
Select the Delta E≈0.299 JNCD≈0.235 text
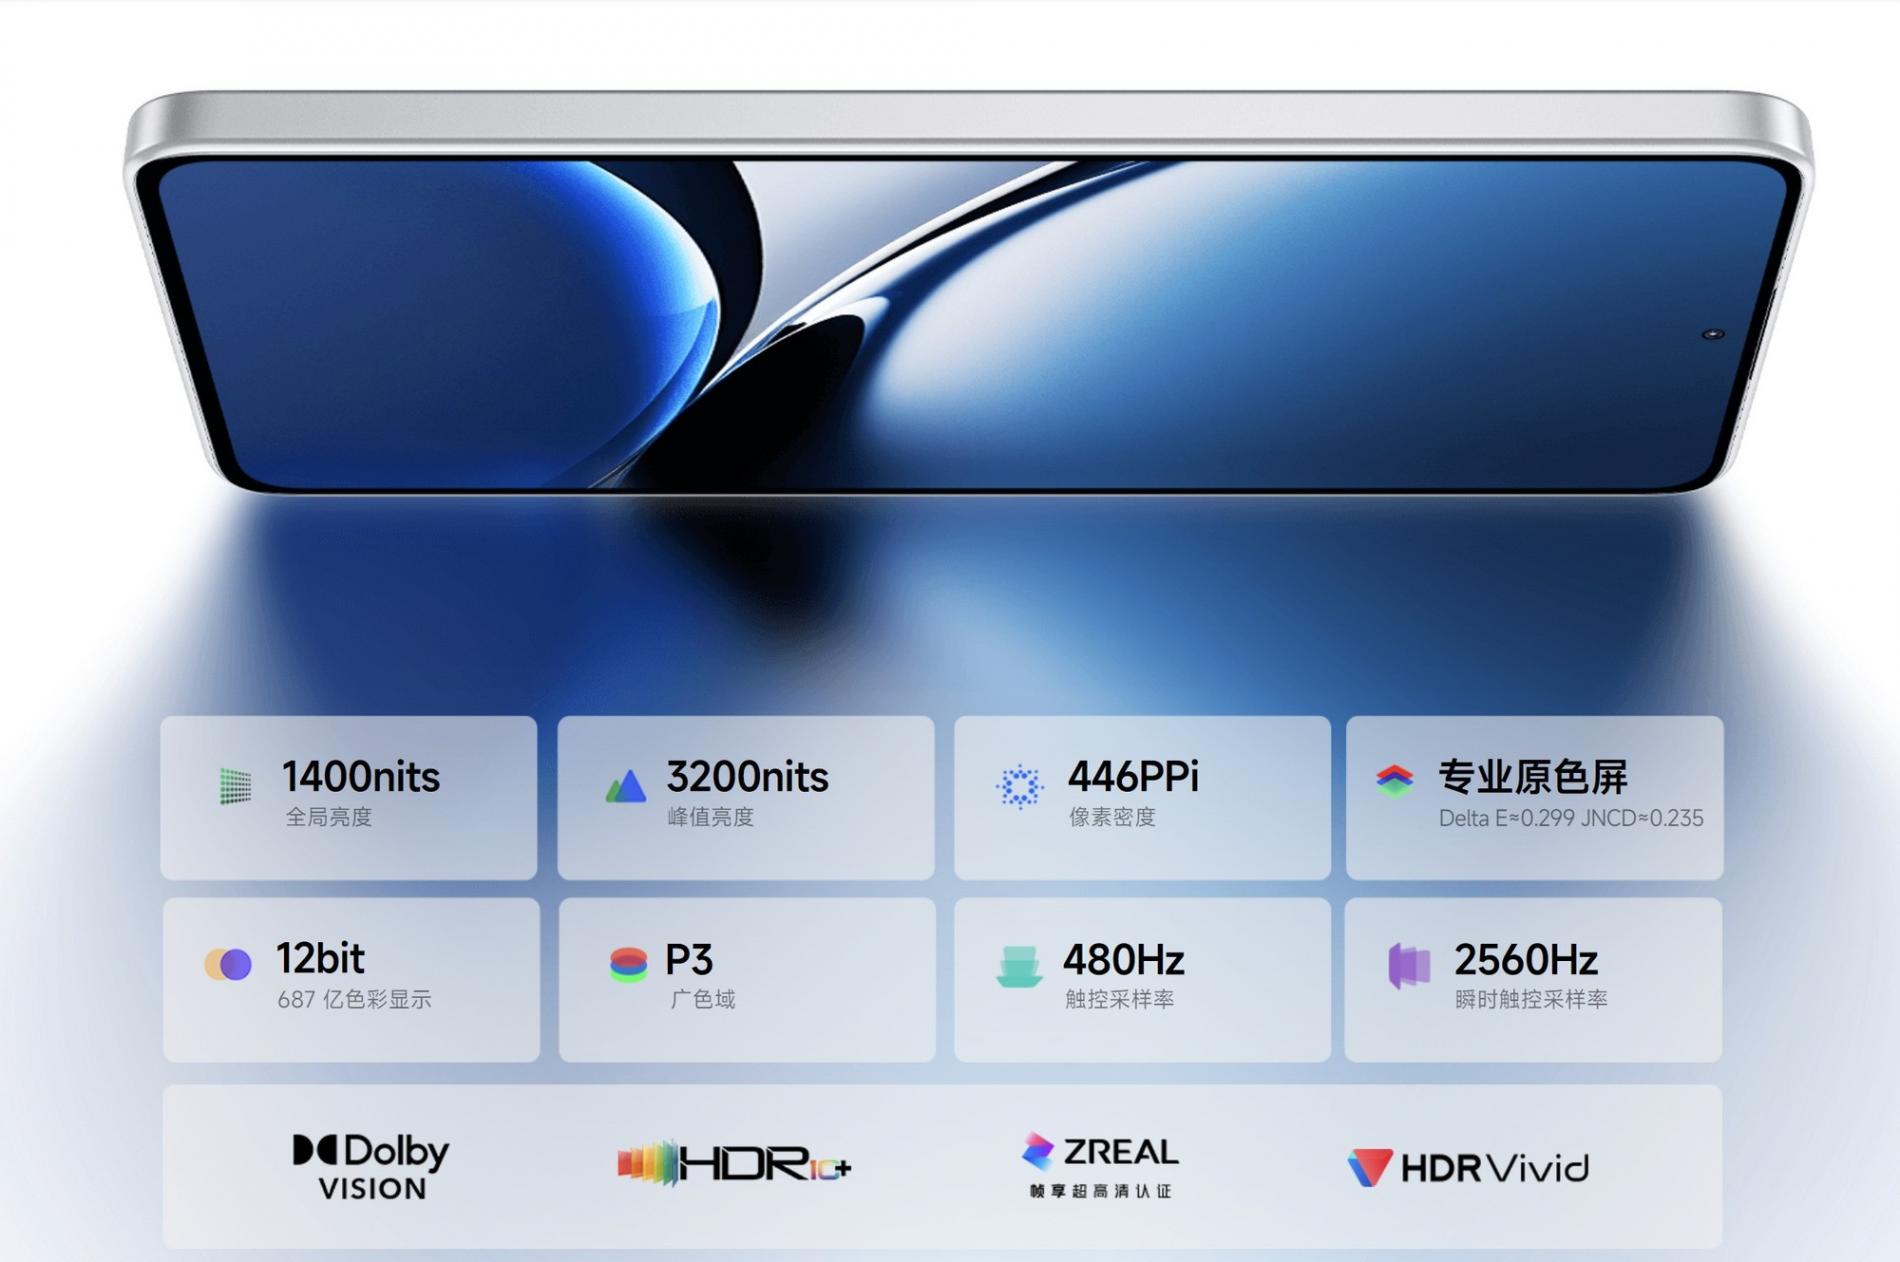tap(1571, 818)
